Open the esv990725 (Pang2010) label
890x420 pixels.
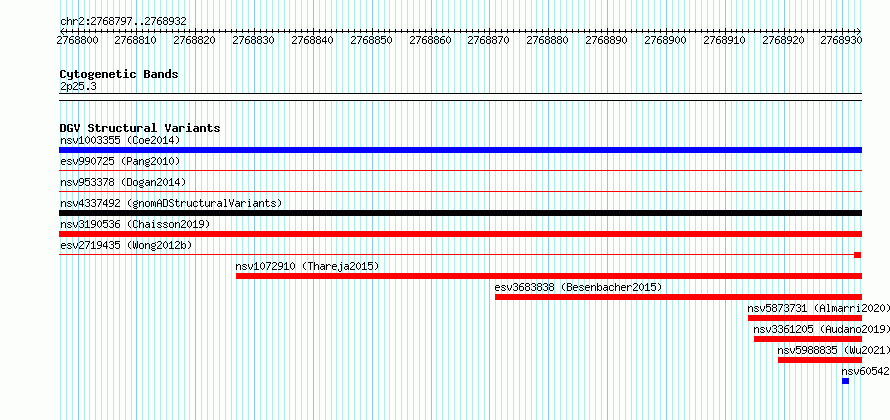click(120, 162)
